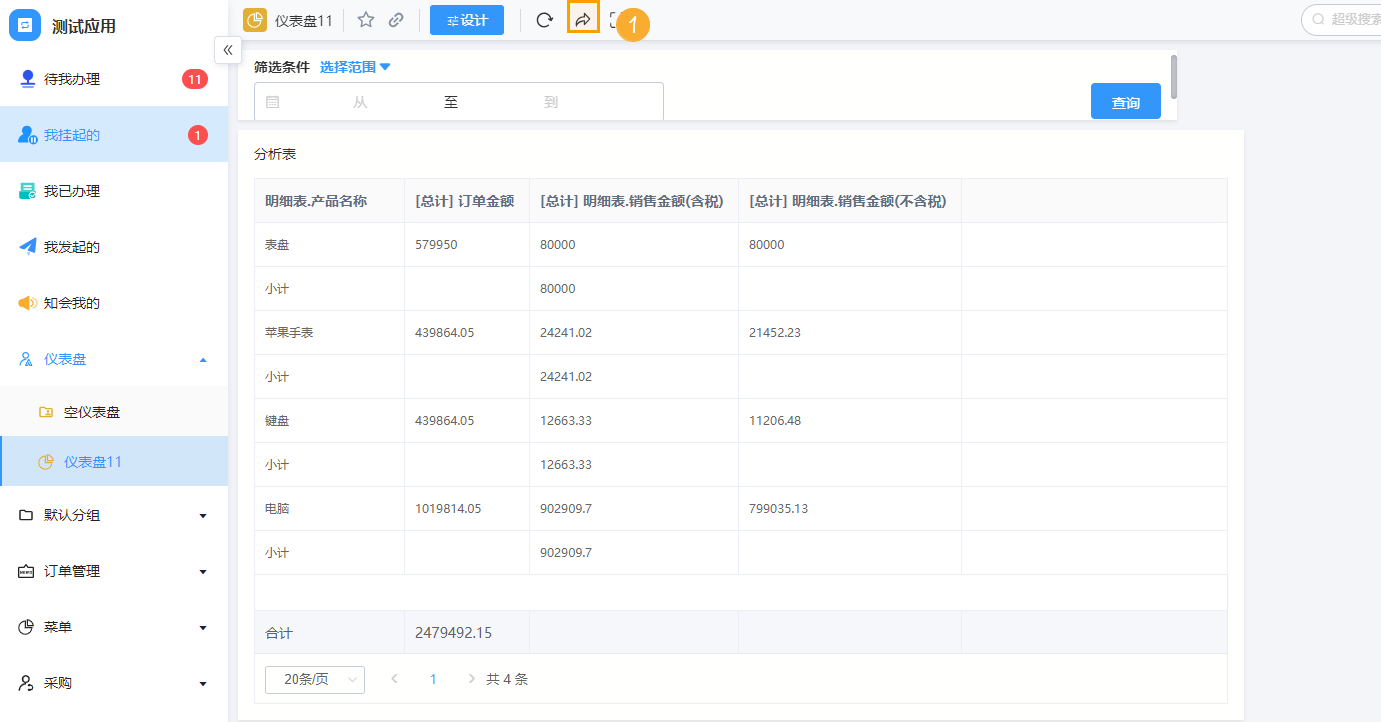This screenshot has height=722, width=1381.
Task: Open 我发起的 menu item
Action: click(x=72, y=247)
